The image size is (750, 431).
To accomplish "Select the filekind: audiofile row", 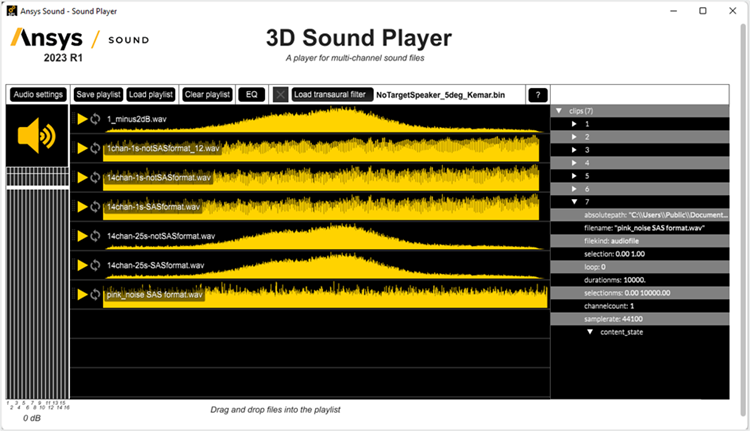I will pyautogui.click(x=640, y=241).
